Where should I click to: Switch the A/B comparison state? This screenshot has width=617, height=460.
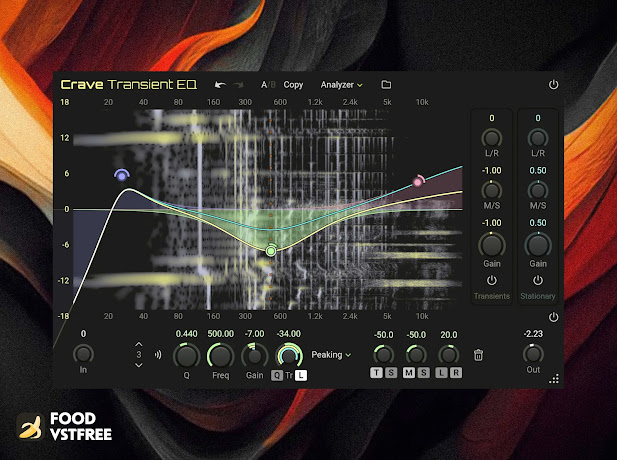pyautogui.click(x=268, y=85)
